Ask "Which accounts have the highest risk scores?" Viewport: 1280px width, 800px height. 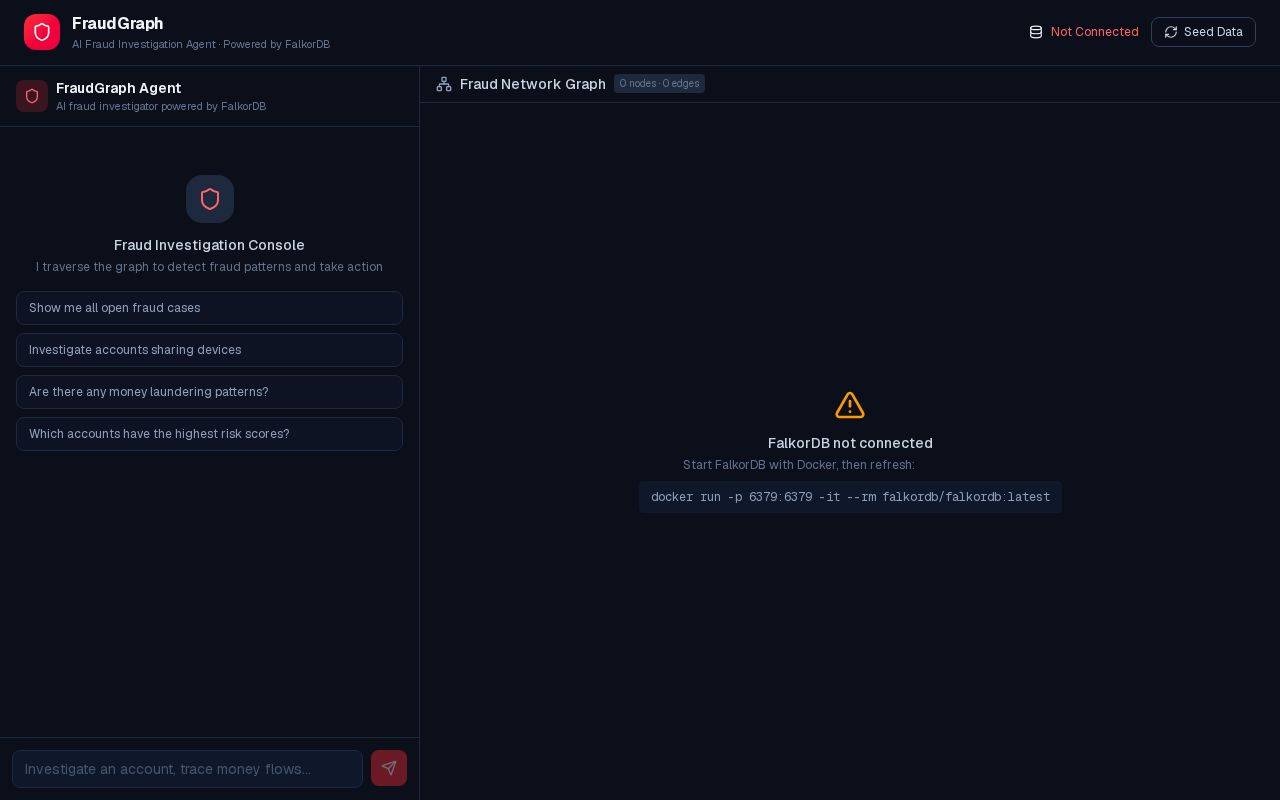[x=209, y=434]
